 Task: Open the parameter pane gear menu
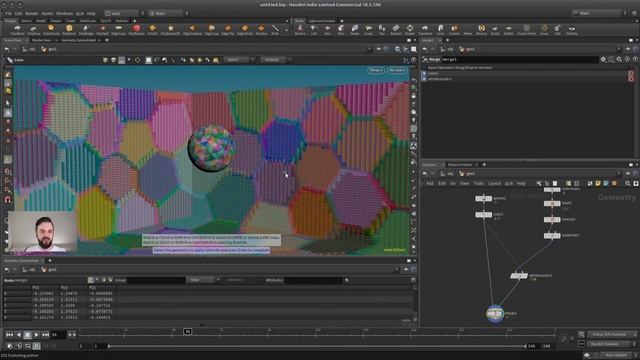click(x=603, y=60)
